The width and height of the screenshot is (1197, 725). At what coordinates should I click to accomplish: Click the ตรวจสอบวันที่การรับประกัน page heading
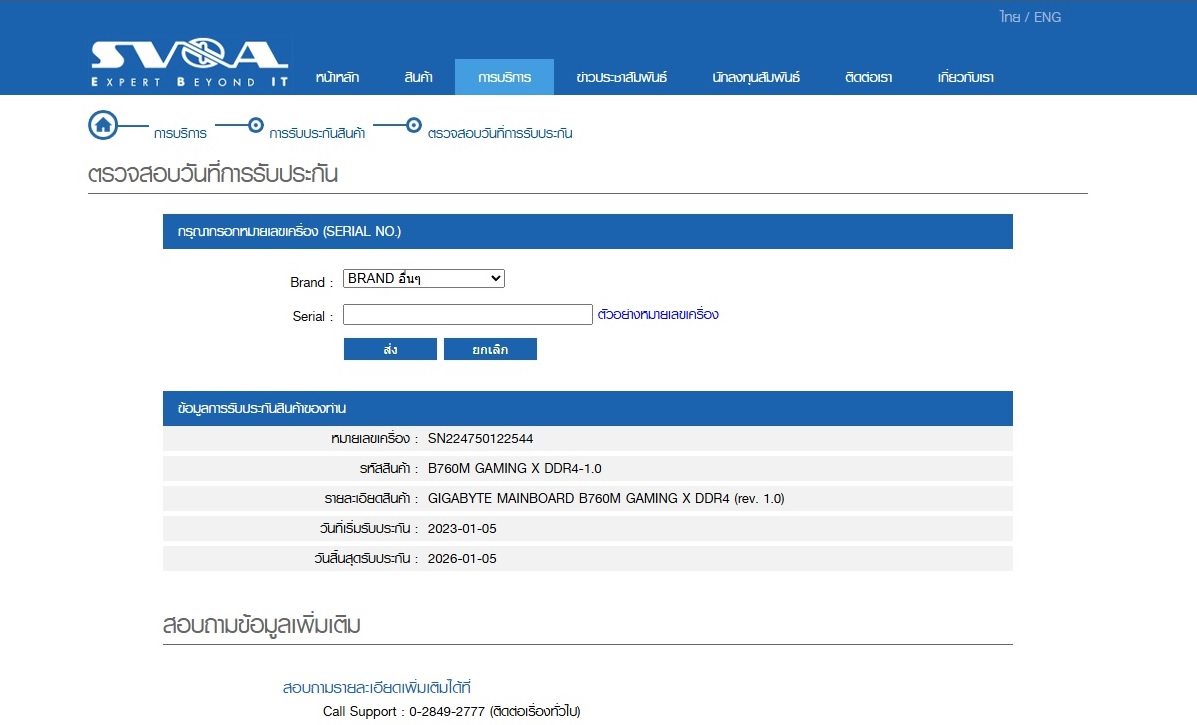(x=213, y=173)
